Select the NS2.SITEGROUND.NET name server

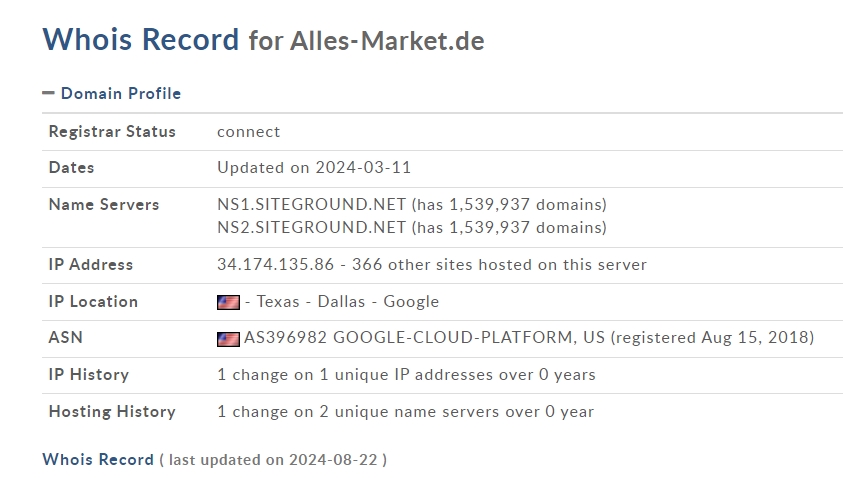pyautogui.click(x=311, y=227)
